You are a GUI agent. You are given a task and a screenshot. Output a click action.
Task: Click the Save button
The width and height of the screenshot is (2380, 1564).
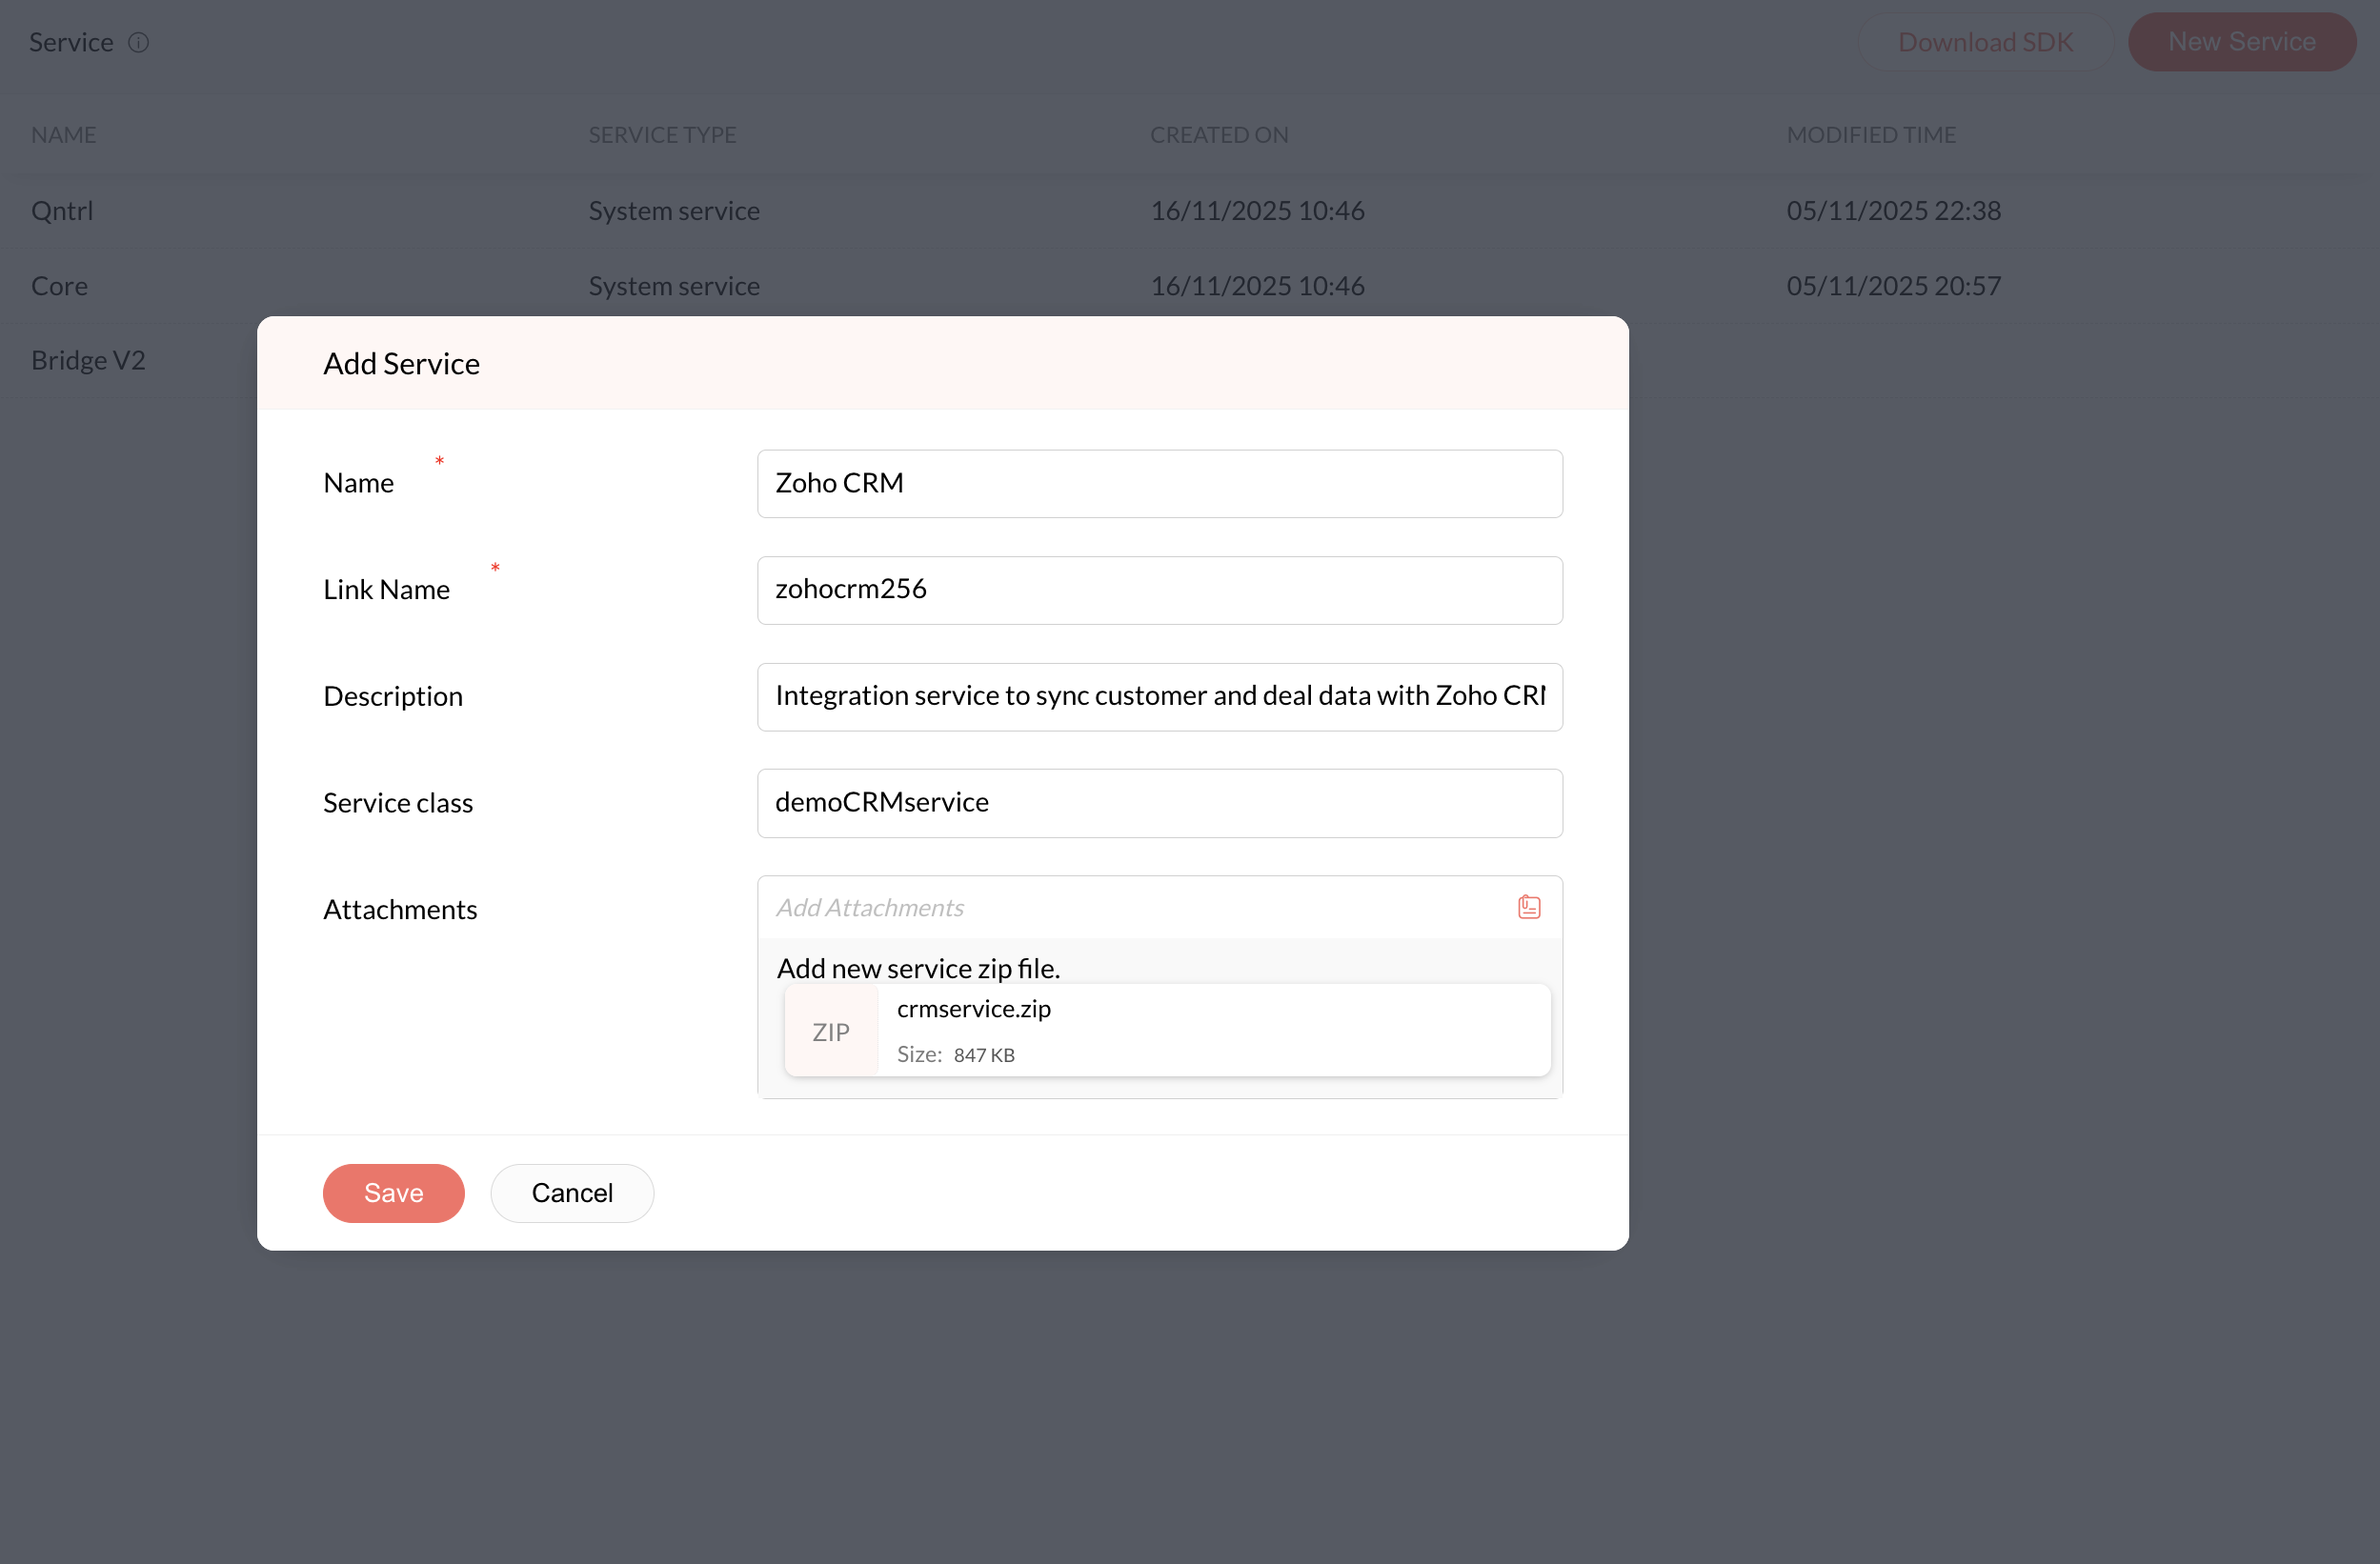point(393,1192)
